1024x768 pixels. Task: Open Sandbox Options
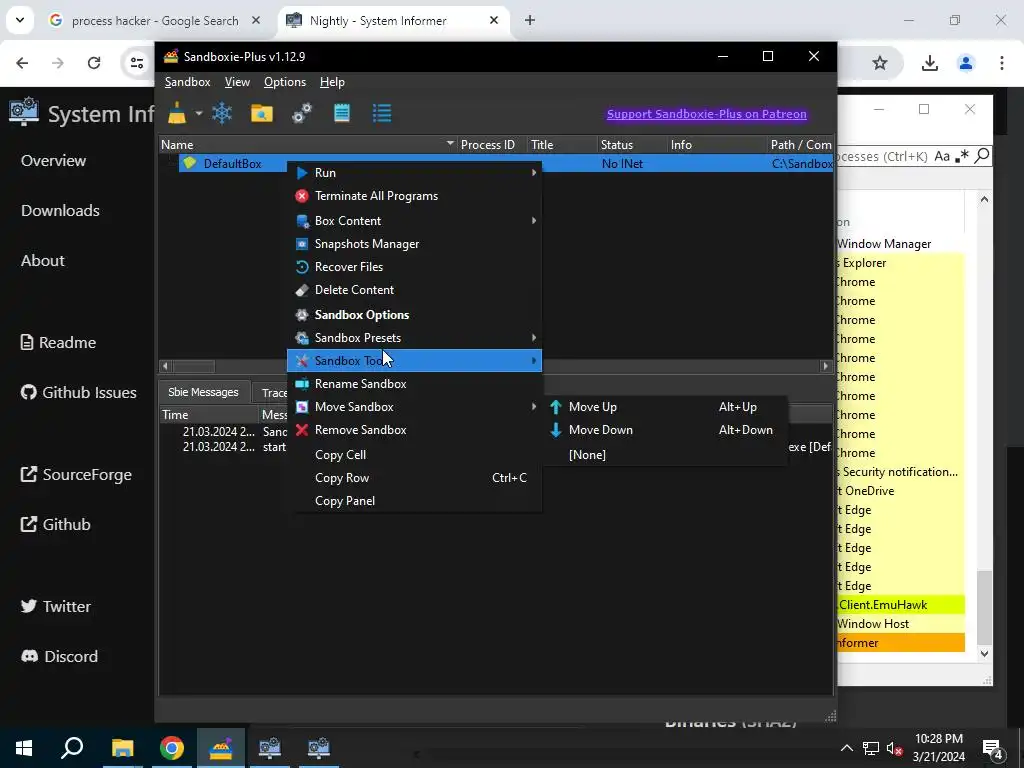(x=415, y=315)
